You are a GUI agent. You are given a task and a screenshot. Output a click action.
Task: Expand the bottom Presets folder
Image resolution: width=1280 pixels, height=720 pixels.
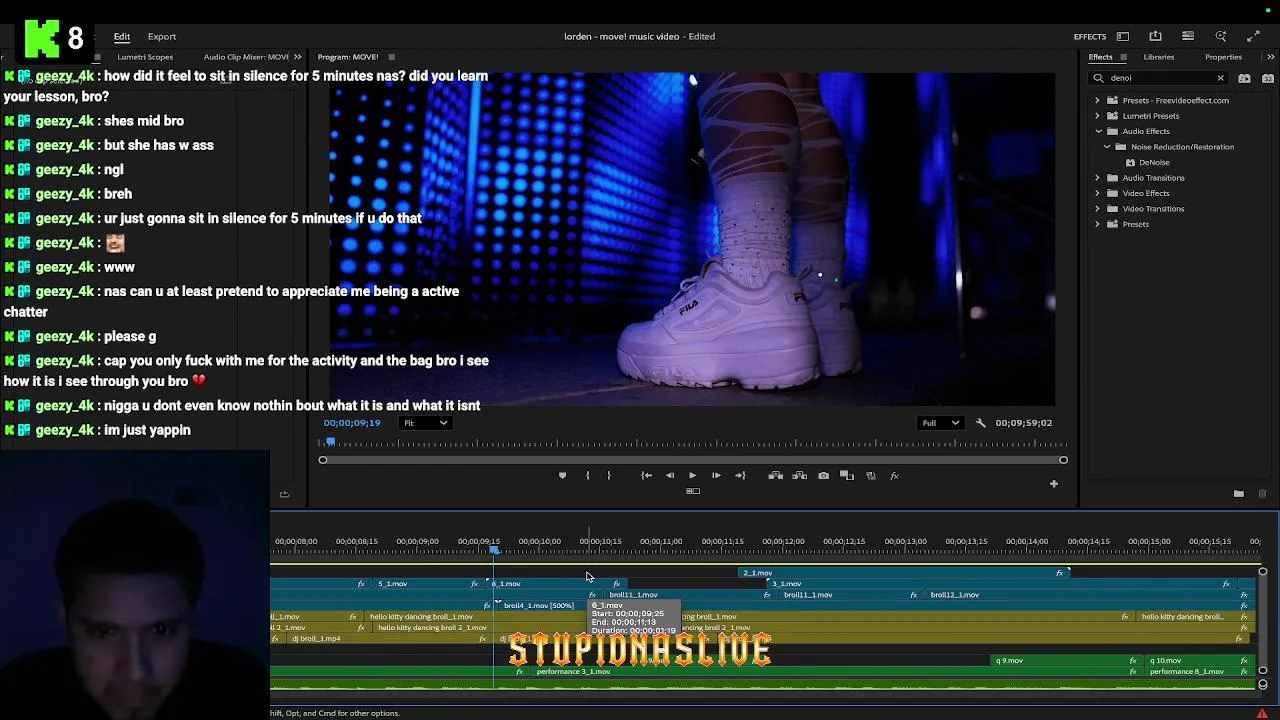(1097, 224)
